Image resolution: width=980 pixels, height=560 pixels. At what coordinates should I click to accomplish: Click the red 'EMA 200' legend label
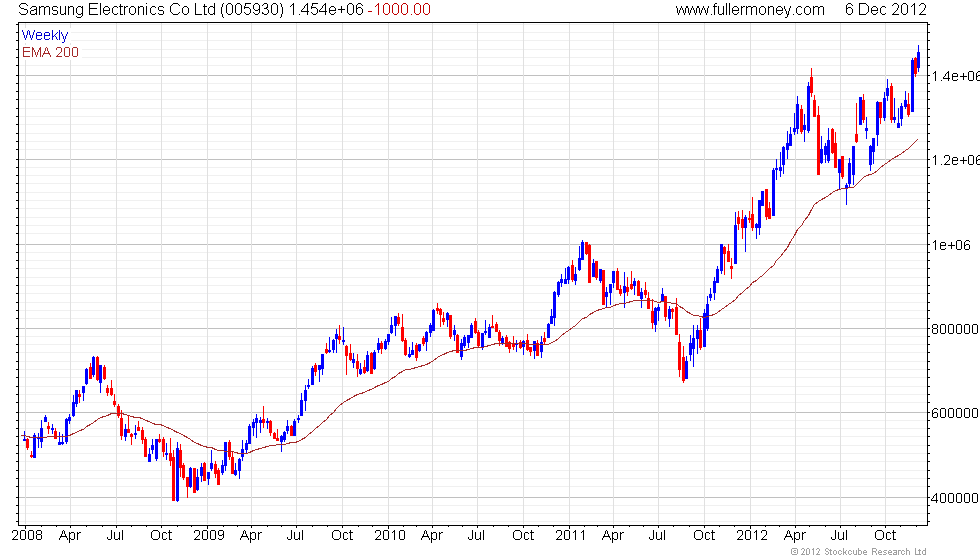(50, 52)
